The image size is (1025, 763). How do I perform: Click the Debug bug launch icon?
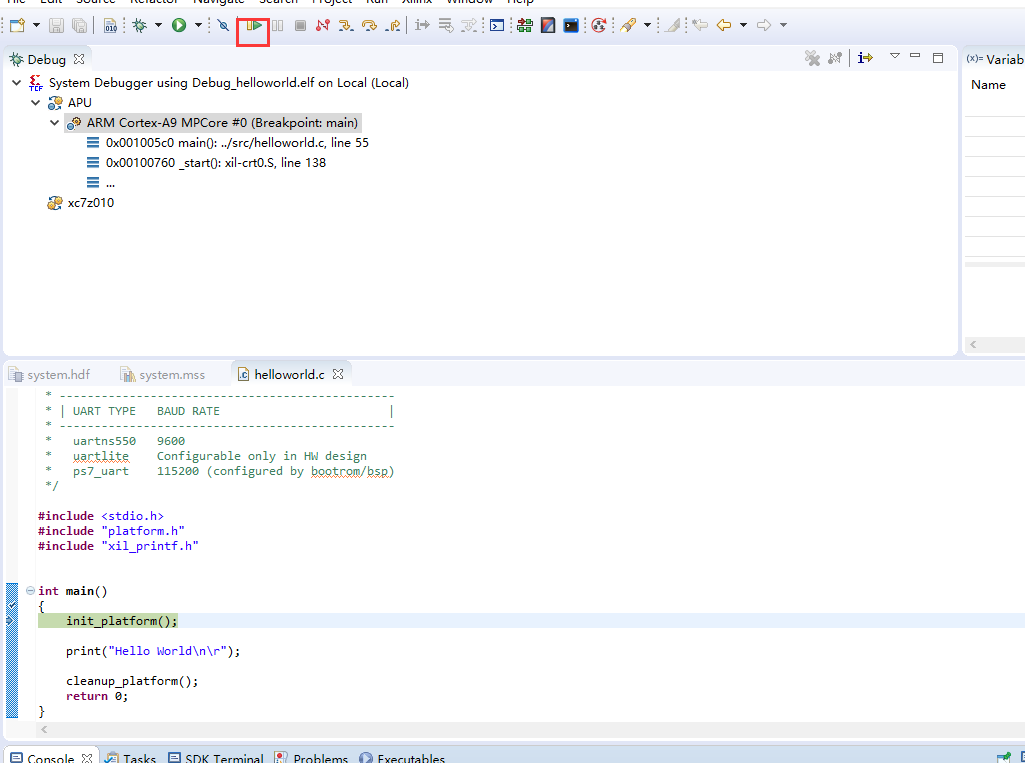pyautogui.click(x=139, y=25)
